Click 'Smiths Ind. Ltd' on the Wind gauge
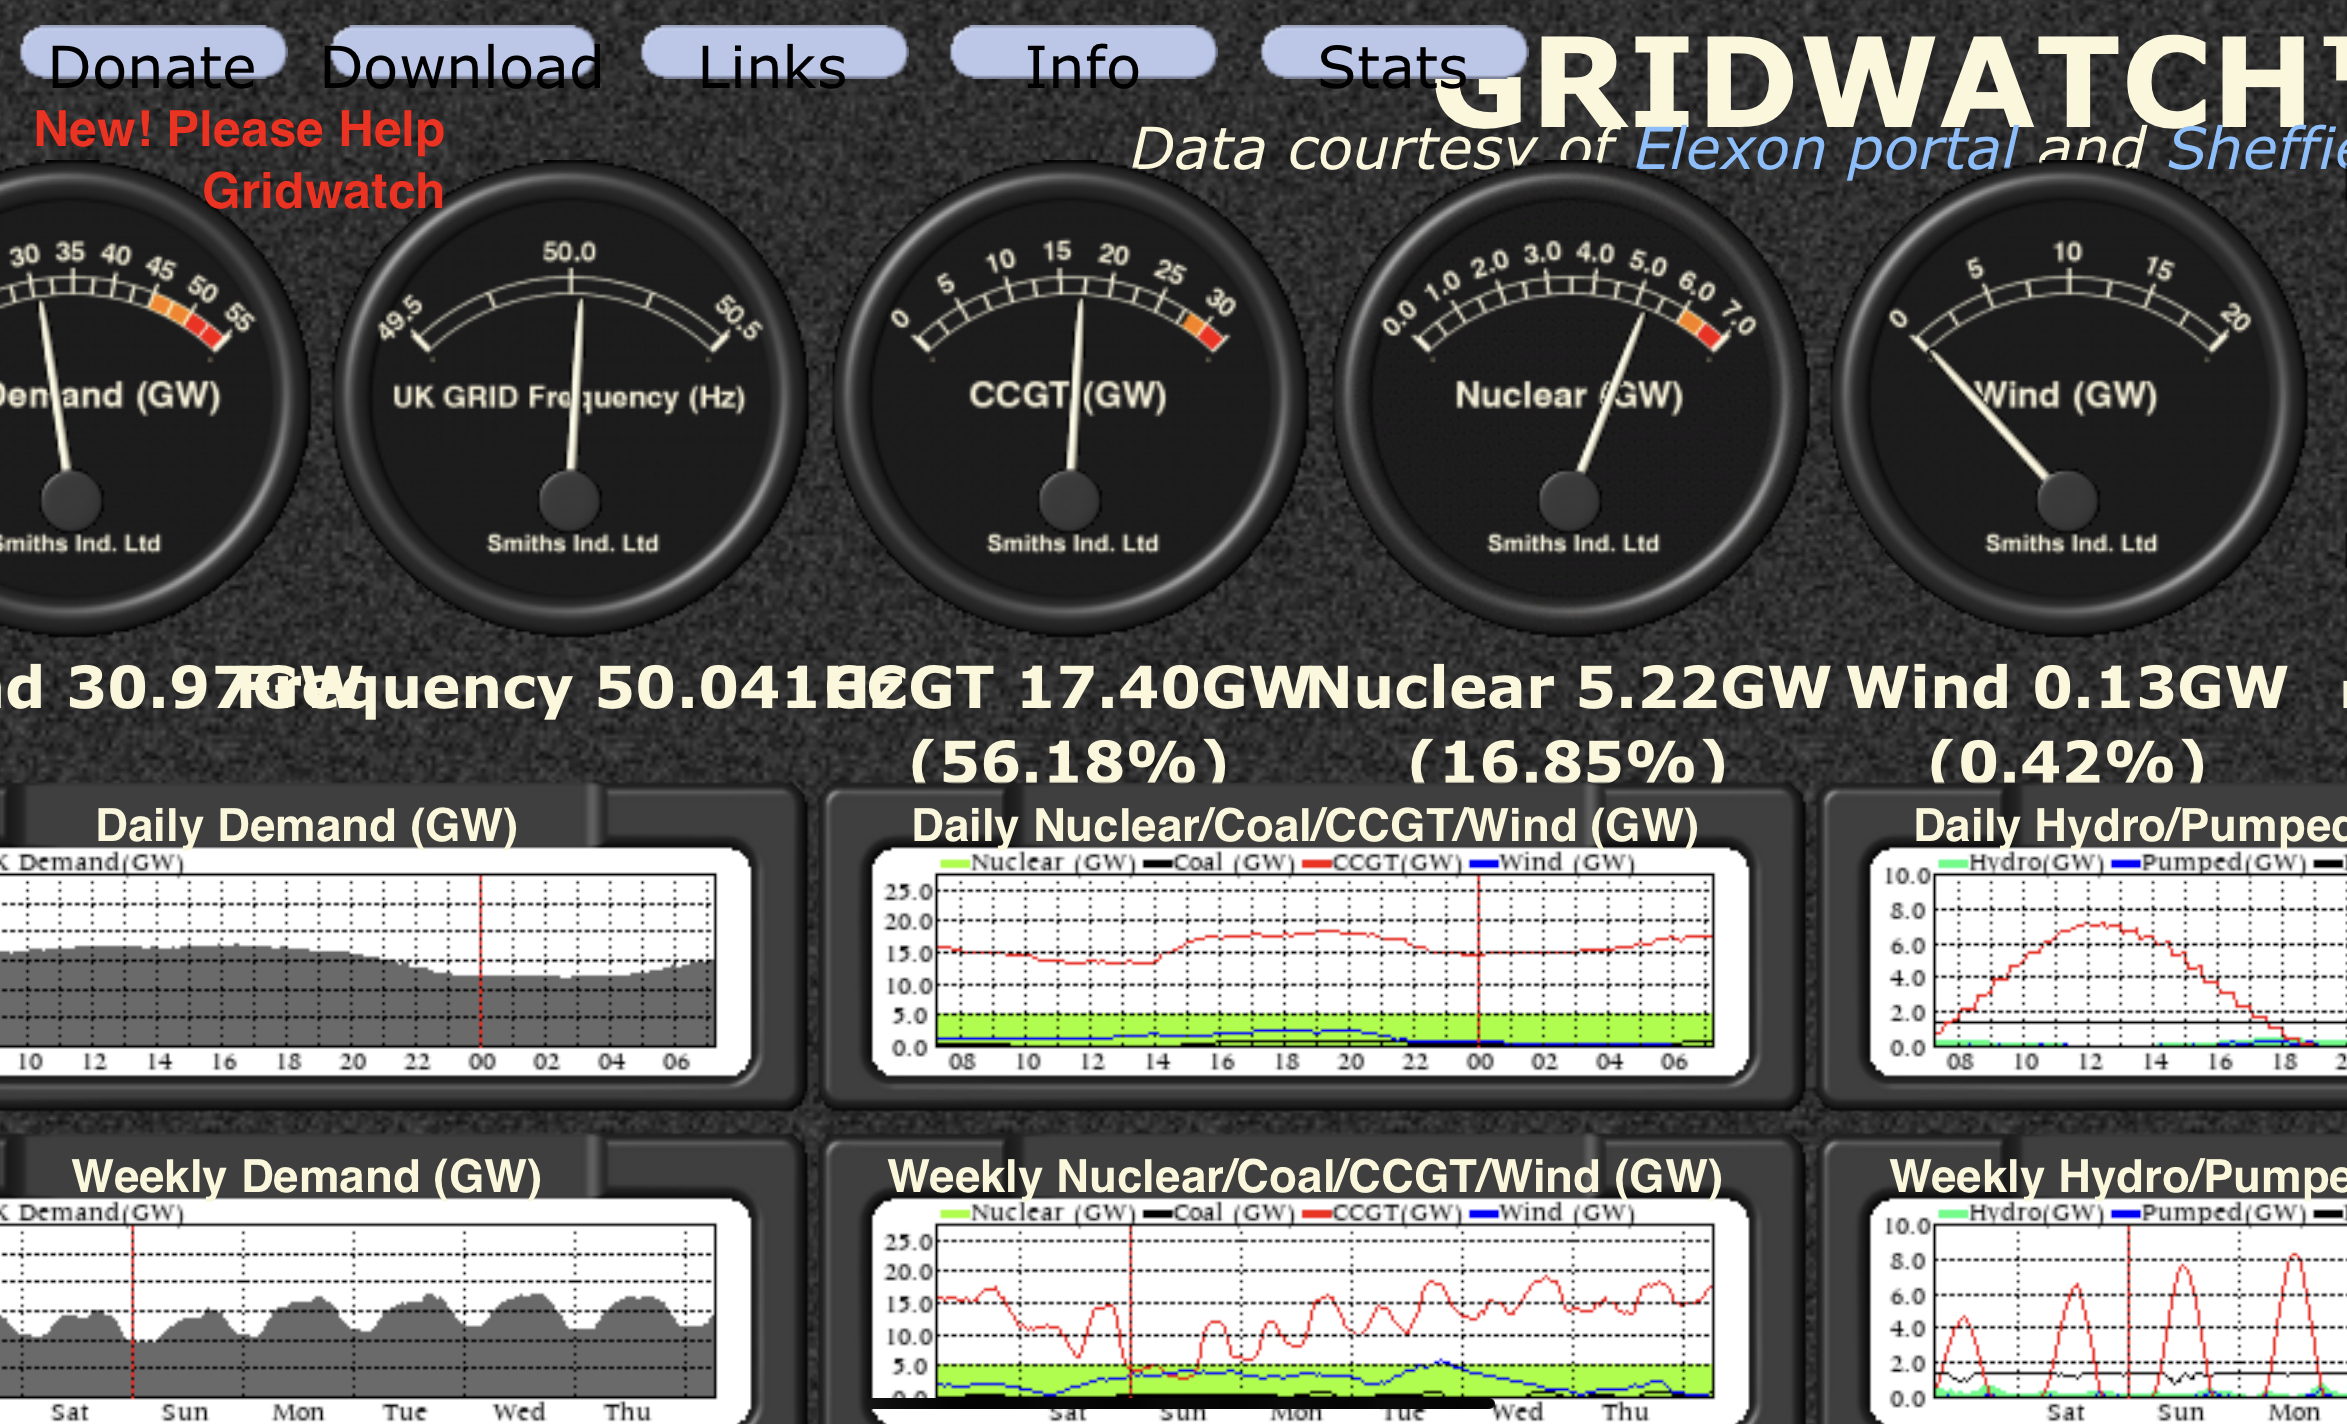Screen dimensions: 2347x1424 [2071, 543]
